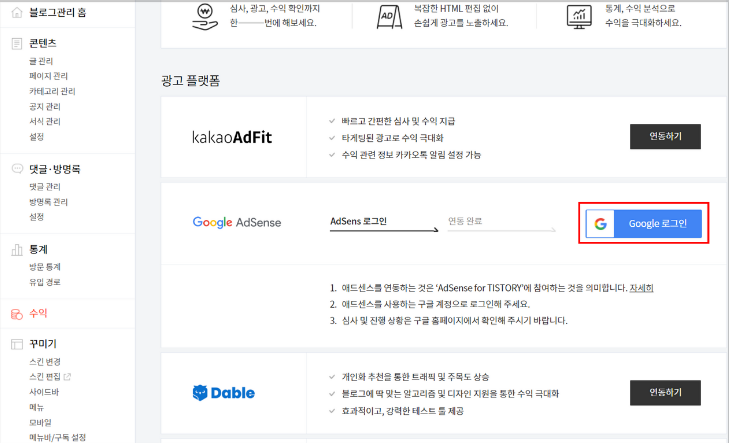Click text 수익 관련 정보 카카오톡 알림 설정 가능
The height and width of the screenshot is (443, 729).
point(411,155)
